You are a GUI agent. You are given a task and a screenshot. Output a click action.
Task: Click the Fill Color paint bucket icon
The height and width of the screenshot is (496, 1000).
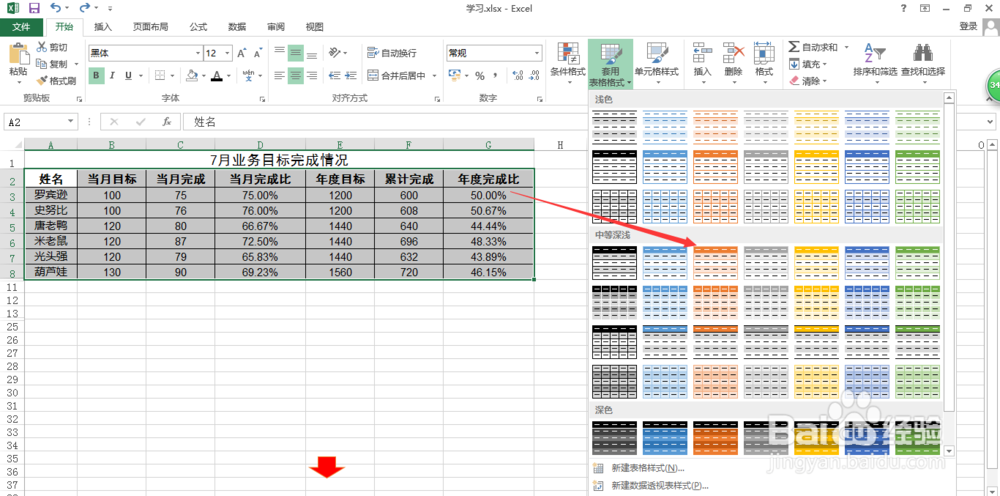[x=192, y=76]
